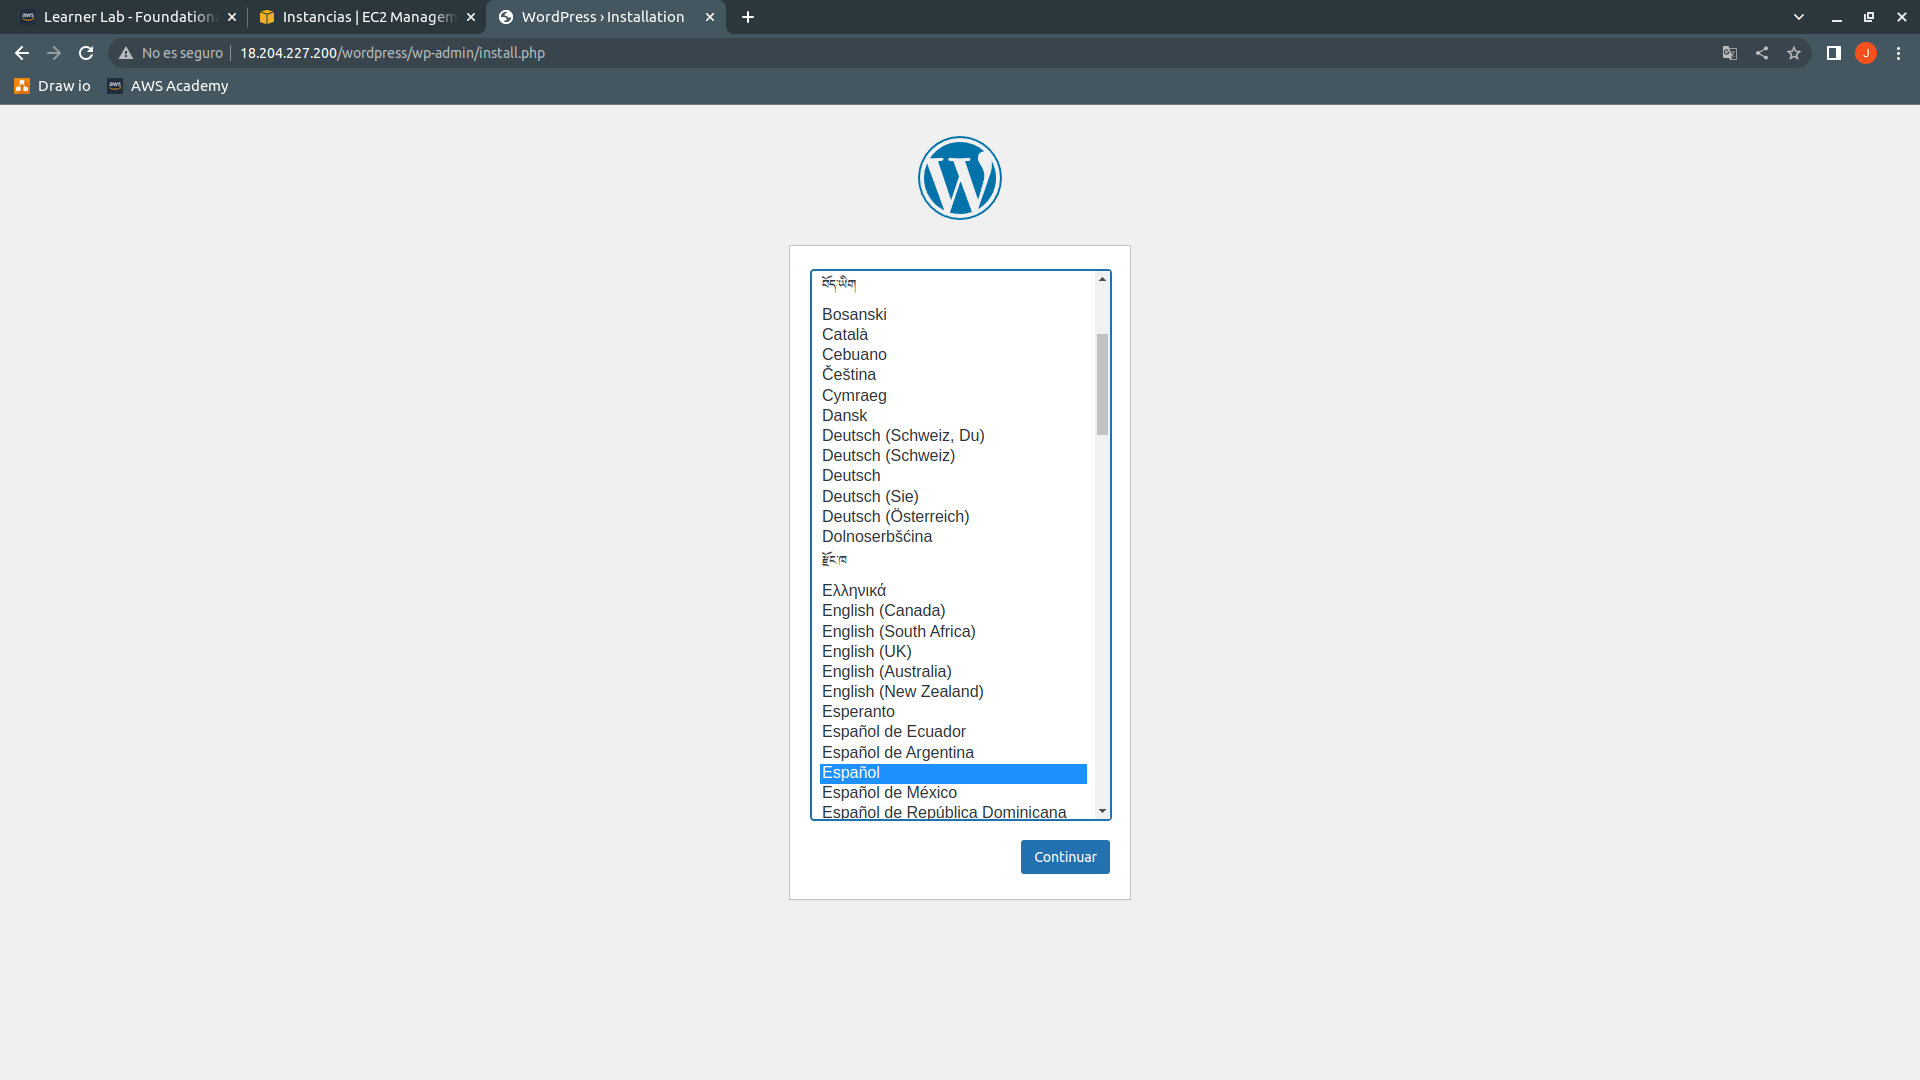This screenshot has height=1080, width=1920.
Task: Select Dolnoserbšćina language
Action: 953,536
